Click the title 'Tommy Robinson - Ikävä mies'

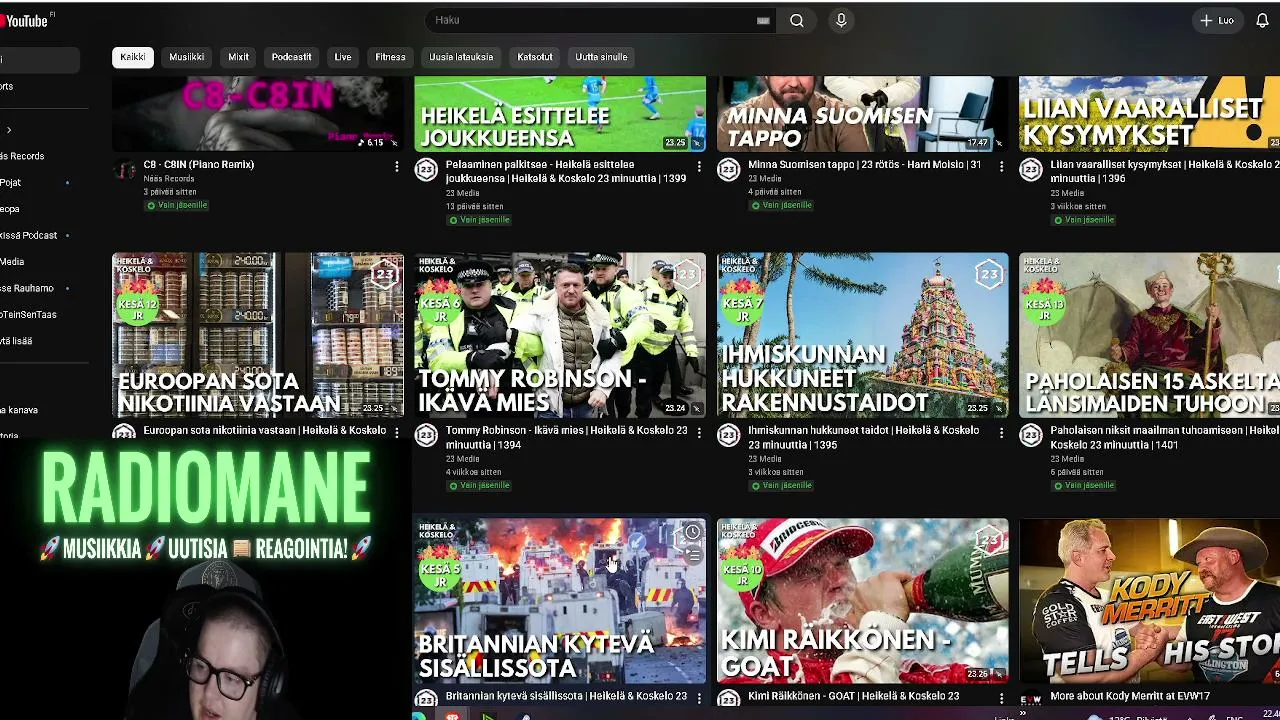pos(566,437)
